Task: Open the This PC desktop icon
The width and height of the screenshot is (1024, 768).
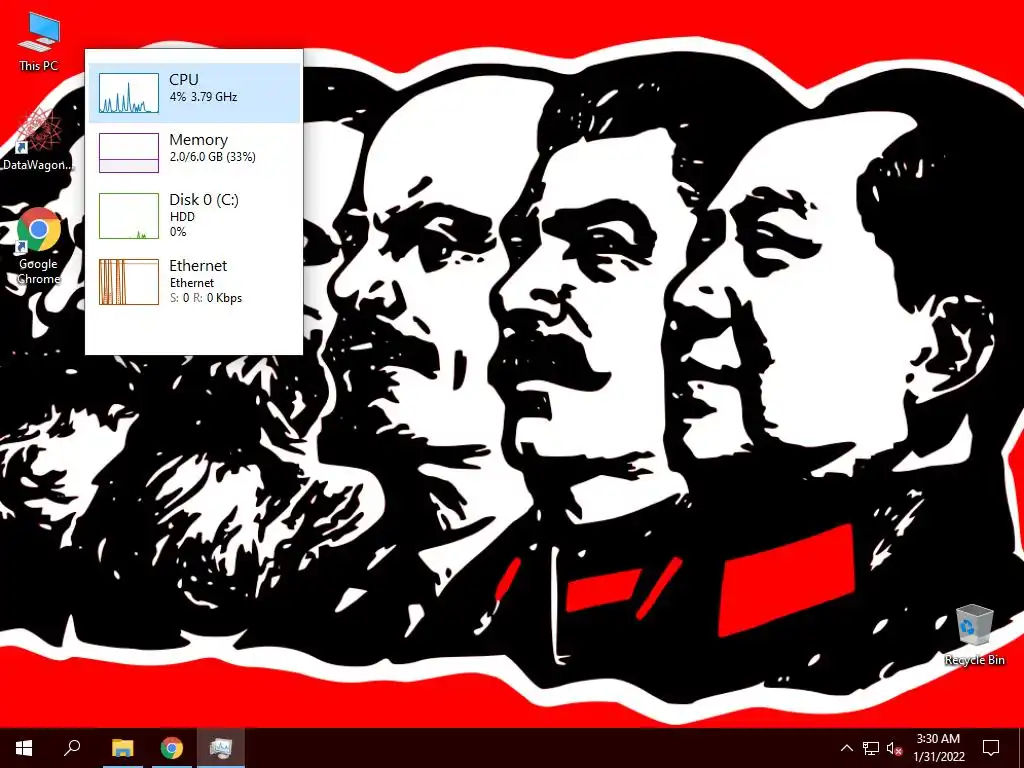Action: click(39, 42)
